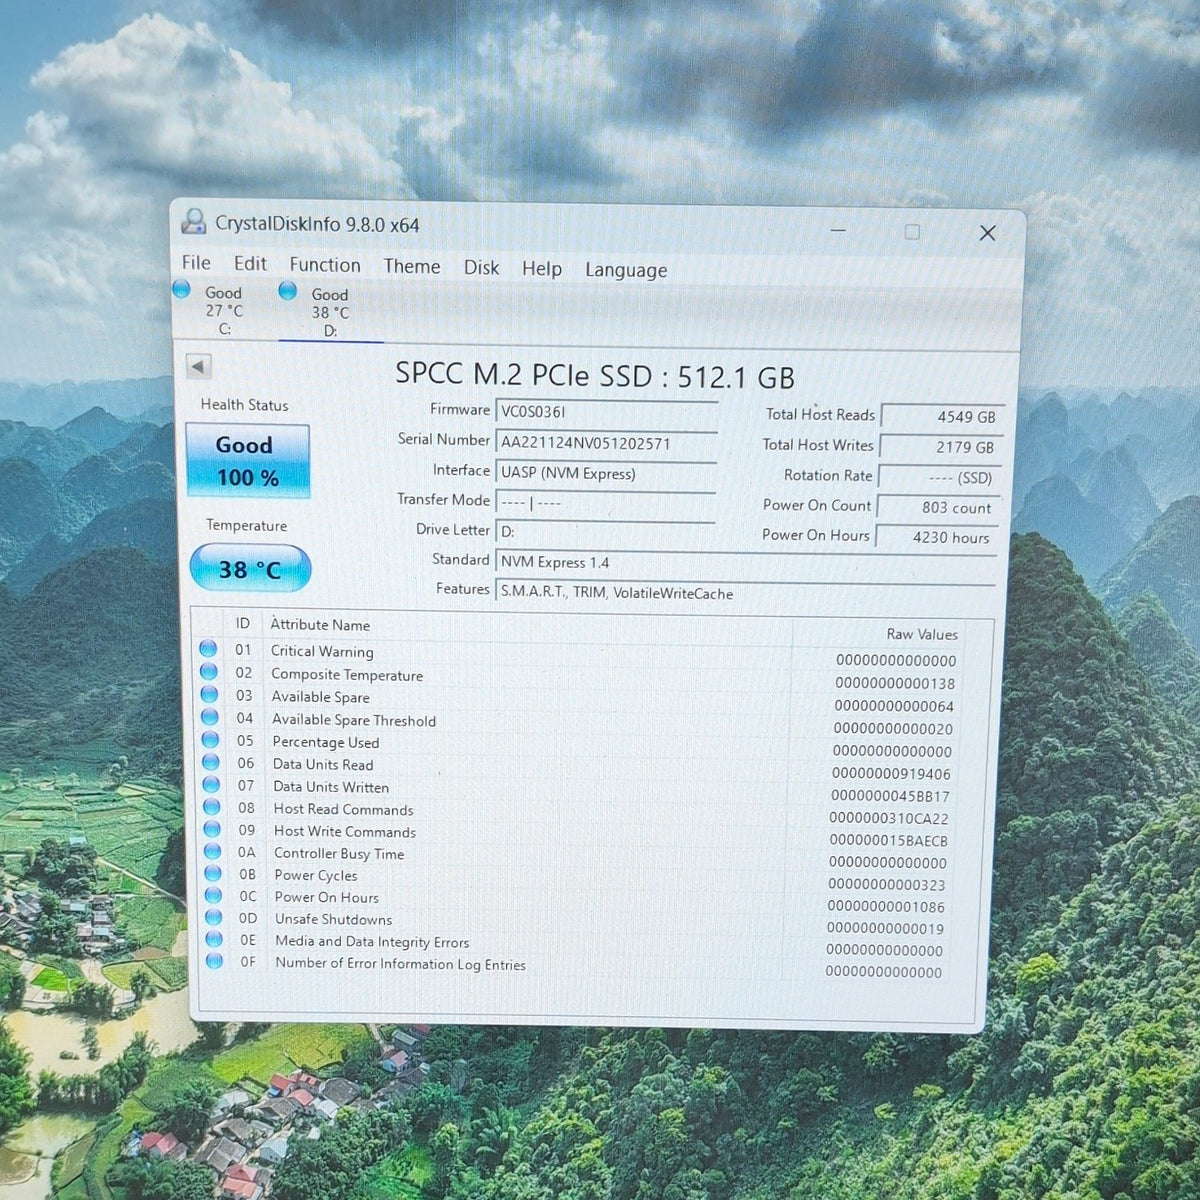
Task: Click the Good 100 % health status button
Action: coord(247,461)
